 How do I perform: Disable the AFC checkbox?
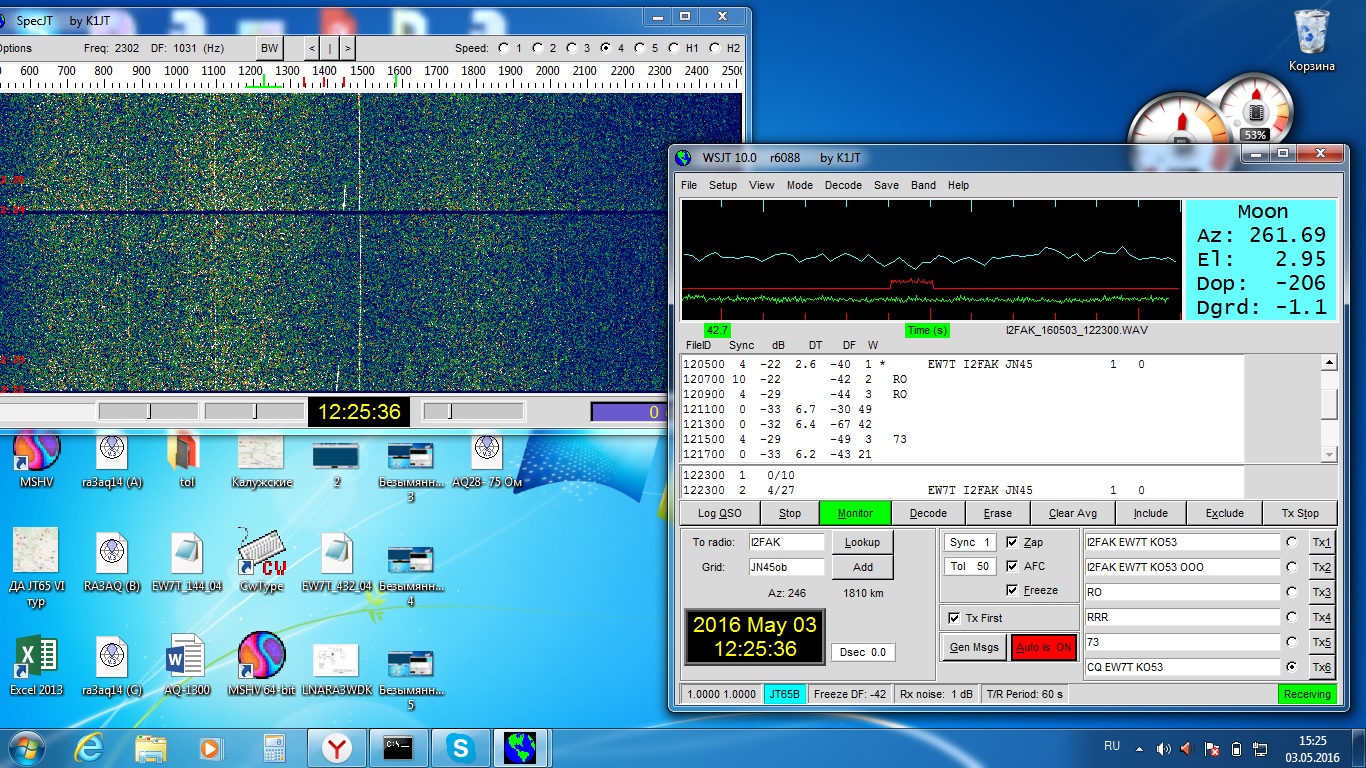(x=1012, y=566)
